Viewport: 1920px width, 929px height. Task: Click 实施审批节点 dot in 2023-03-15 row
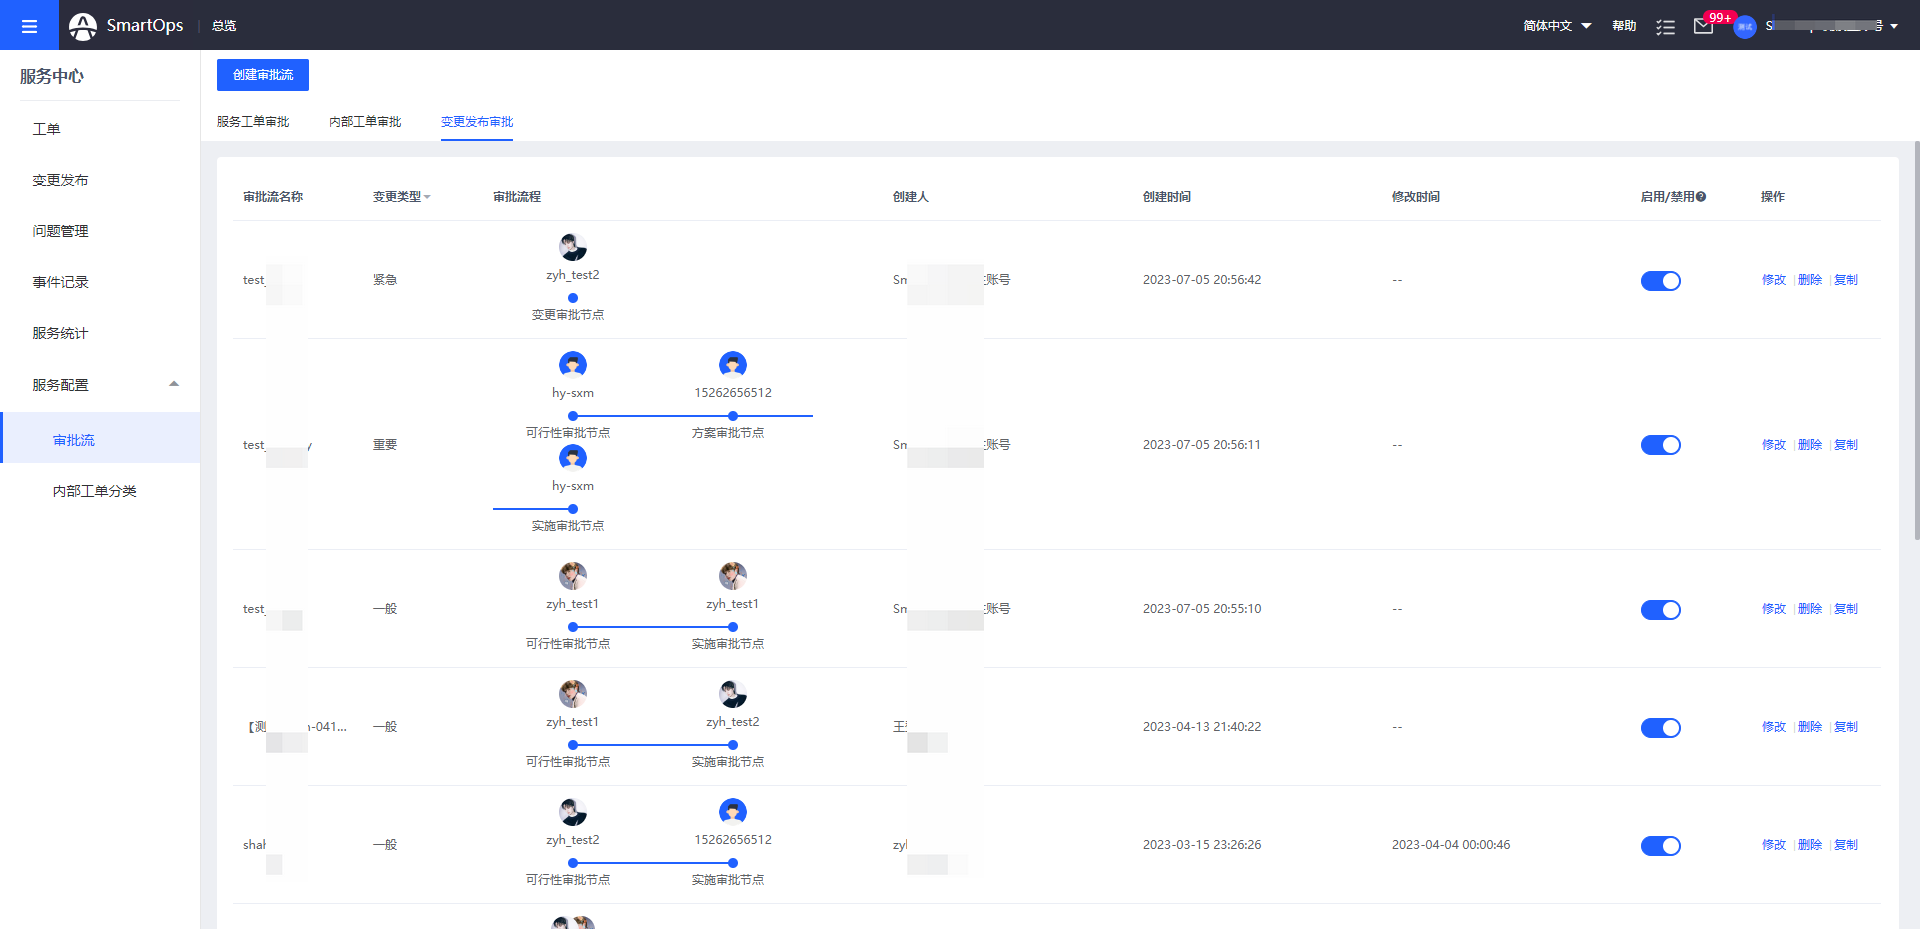733,863
